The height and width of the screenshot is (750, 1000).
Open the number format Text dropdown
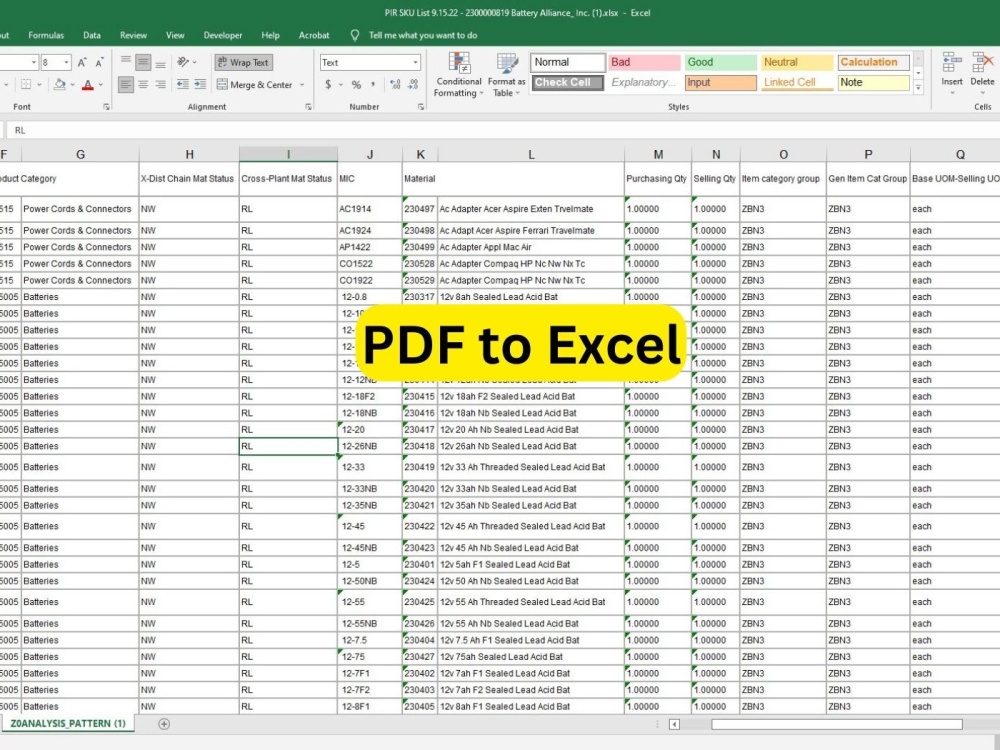click(416, 62)
